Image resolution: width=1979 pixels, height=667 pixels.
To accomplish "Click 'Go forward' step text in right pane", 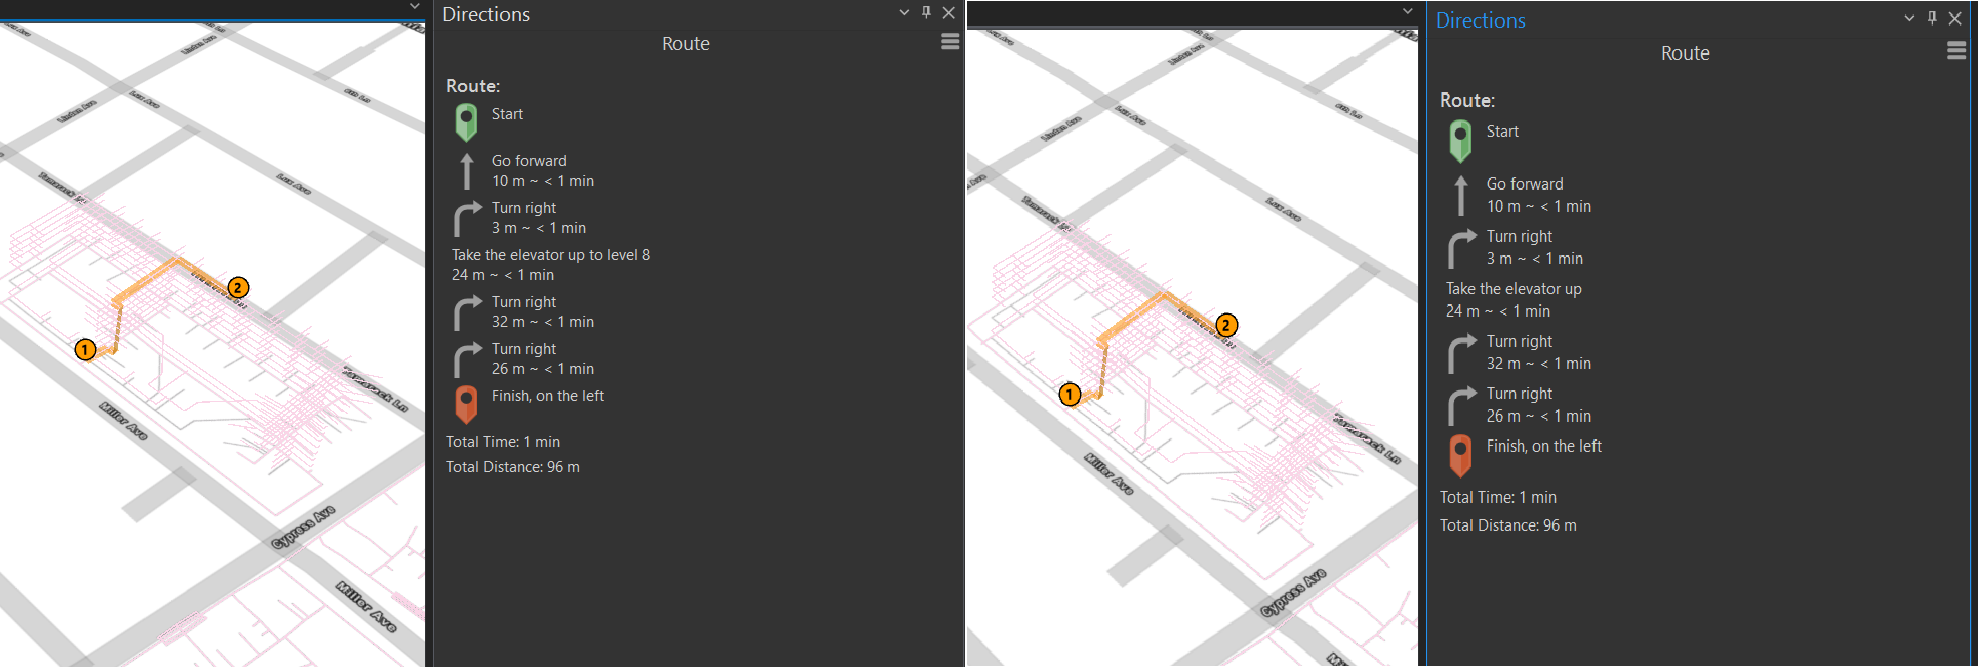I will point(1525,184).
